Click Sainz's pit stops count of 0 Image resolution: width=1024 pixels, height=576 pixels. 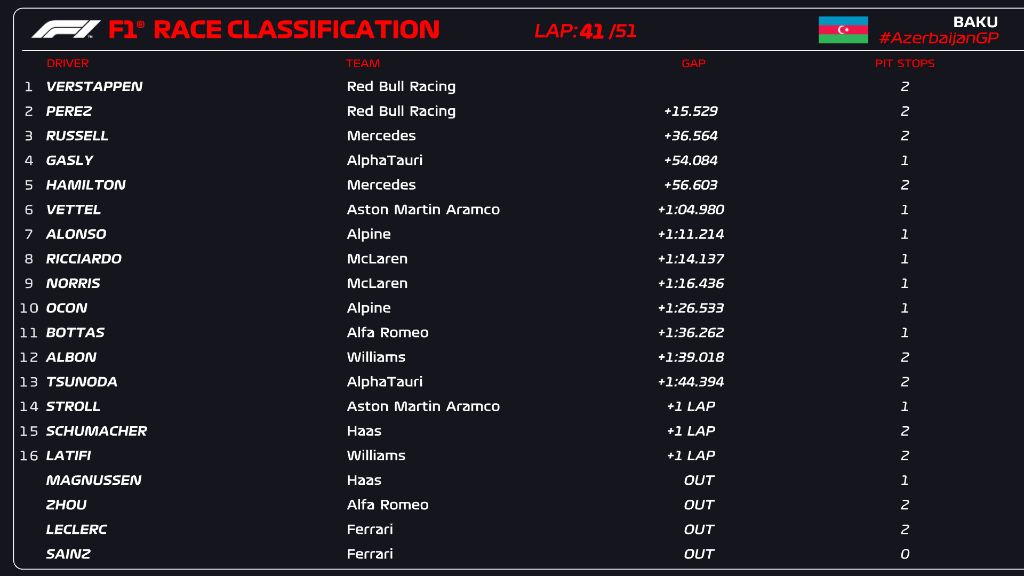coord(904,554)
